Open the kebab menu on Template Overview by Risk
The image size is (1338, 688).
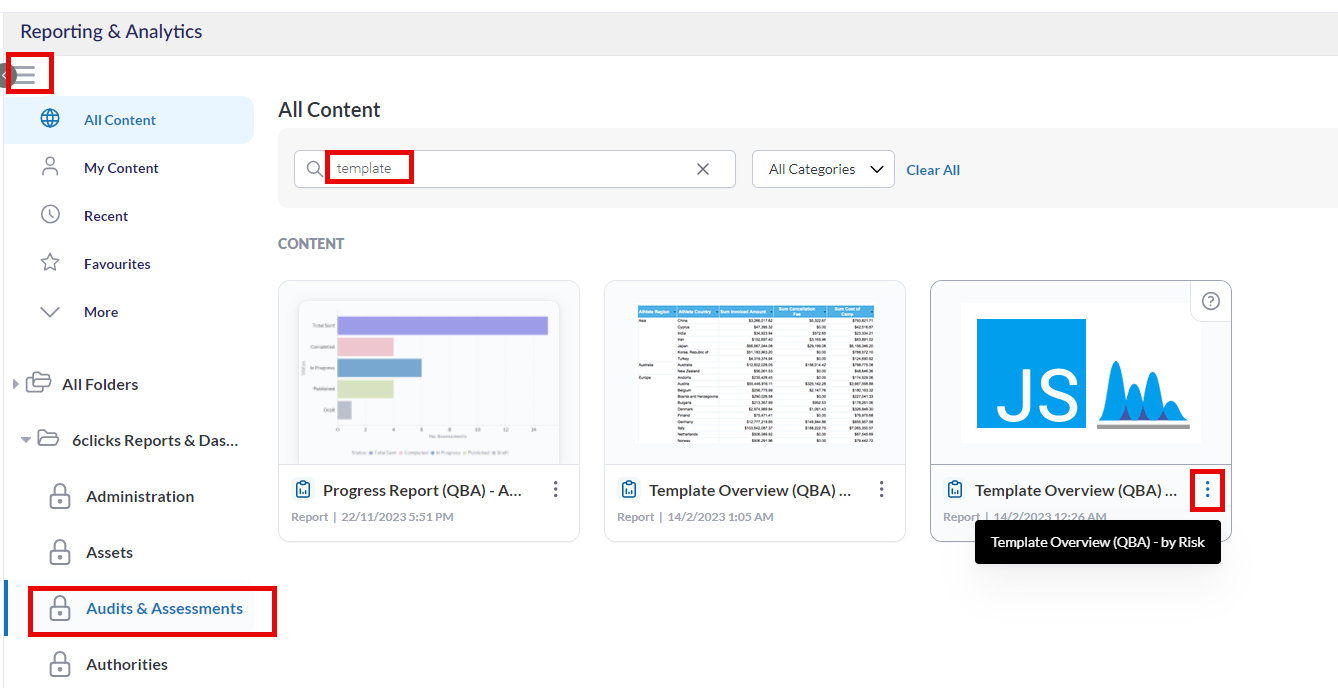coord(1207,490)
